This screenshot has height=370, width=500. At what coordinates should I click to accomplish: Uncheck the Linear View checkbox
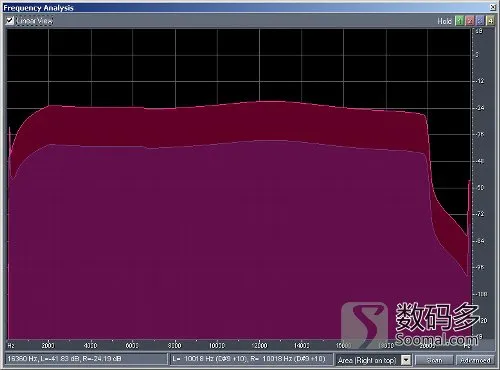point(10,21)
